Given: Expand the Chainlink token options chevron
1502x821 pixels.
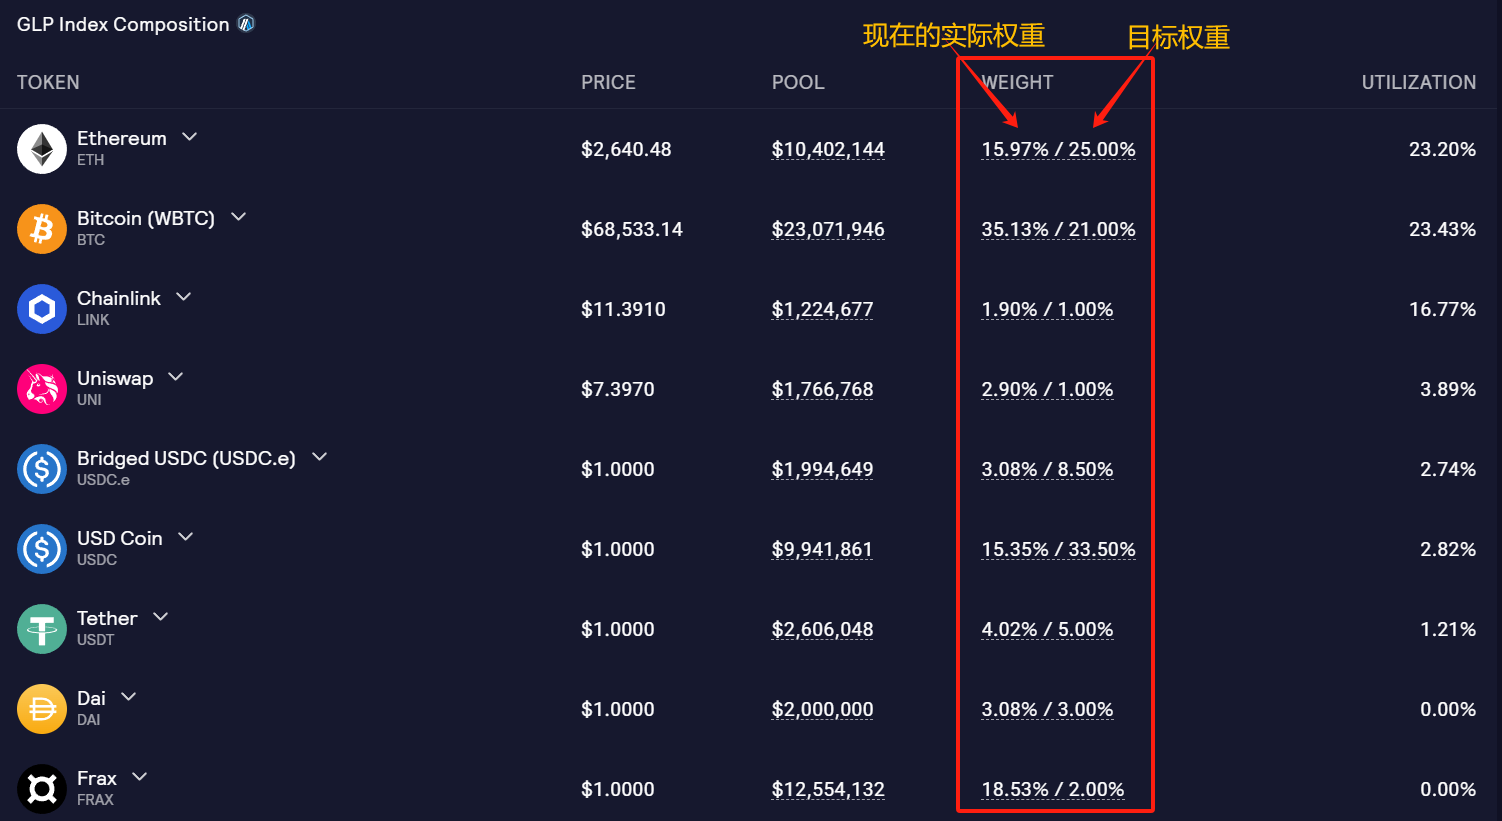Looking at the screenshot, I should (184, 297).
